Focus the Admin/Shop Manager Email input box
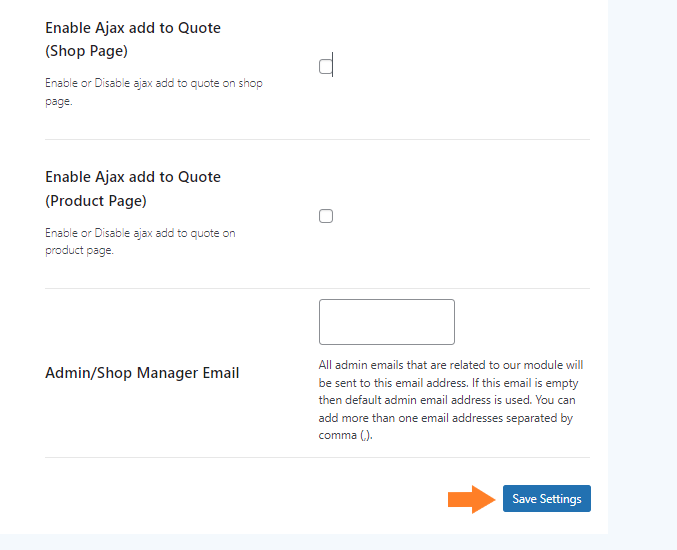Image resolution: width=677 pixels, height=550 pixels. click(386, 322)
